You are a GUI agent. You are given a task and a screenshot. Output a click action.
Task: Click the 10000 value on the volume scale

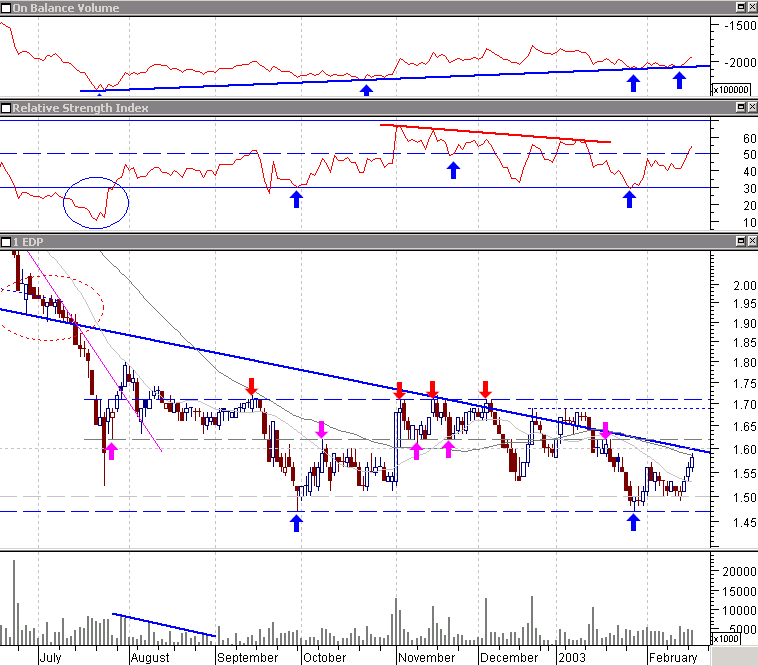pos(739,611)
